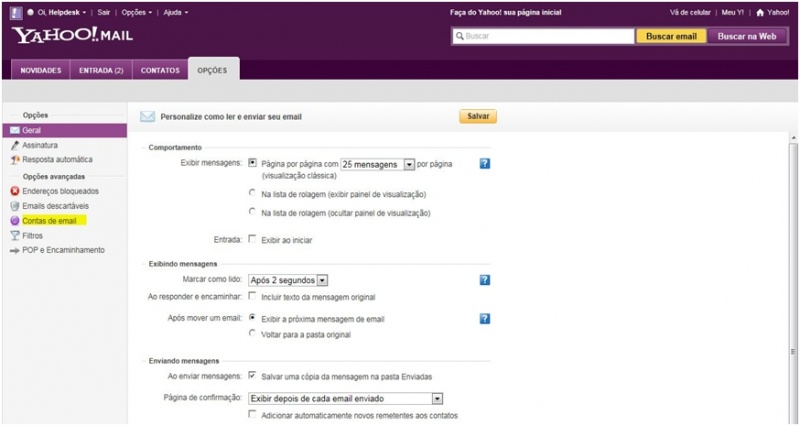The image size is (800, 426).
Task: Check Incluir texto da mensagem original
Action: point(252,296)
